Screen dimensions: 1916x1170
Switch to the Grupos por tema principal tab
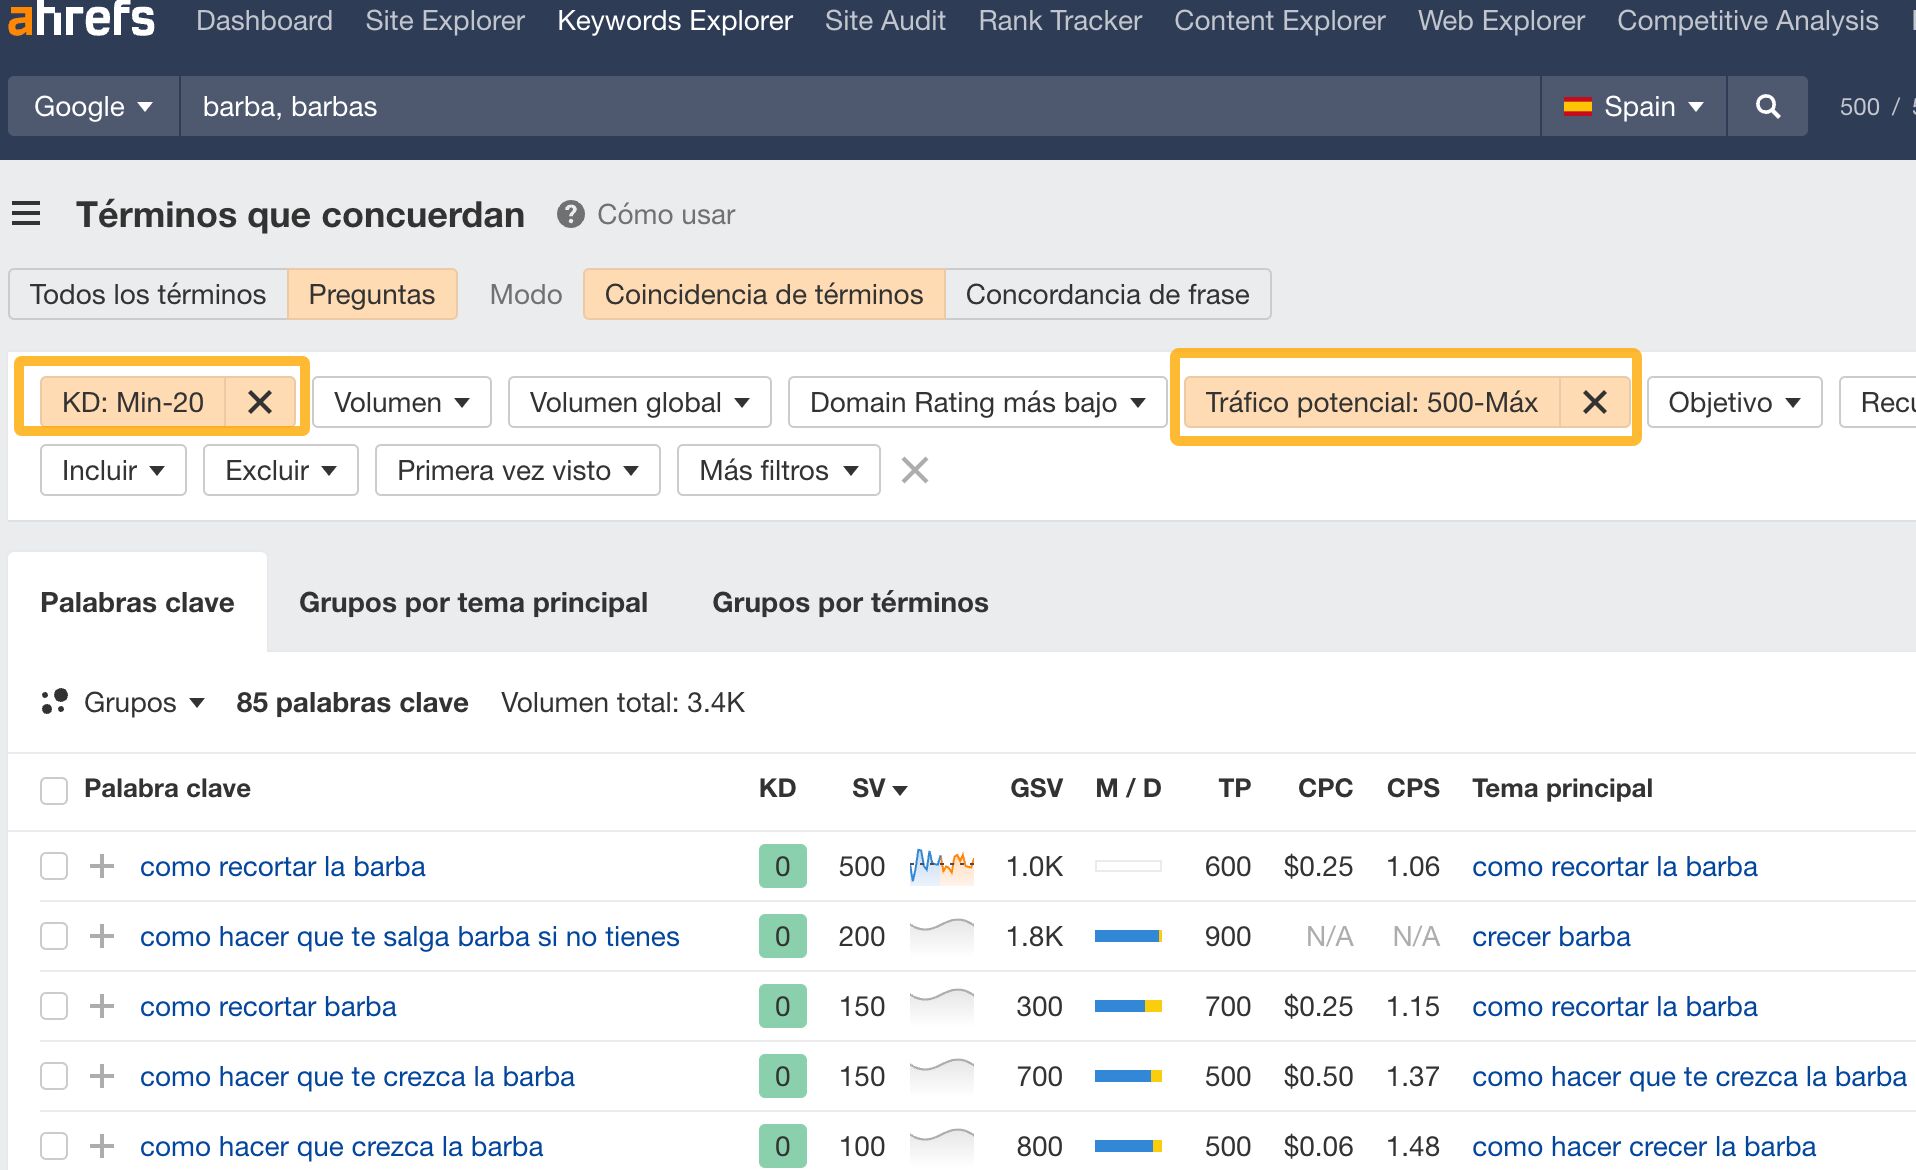[x=473, y=602]
